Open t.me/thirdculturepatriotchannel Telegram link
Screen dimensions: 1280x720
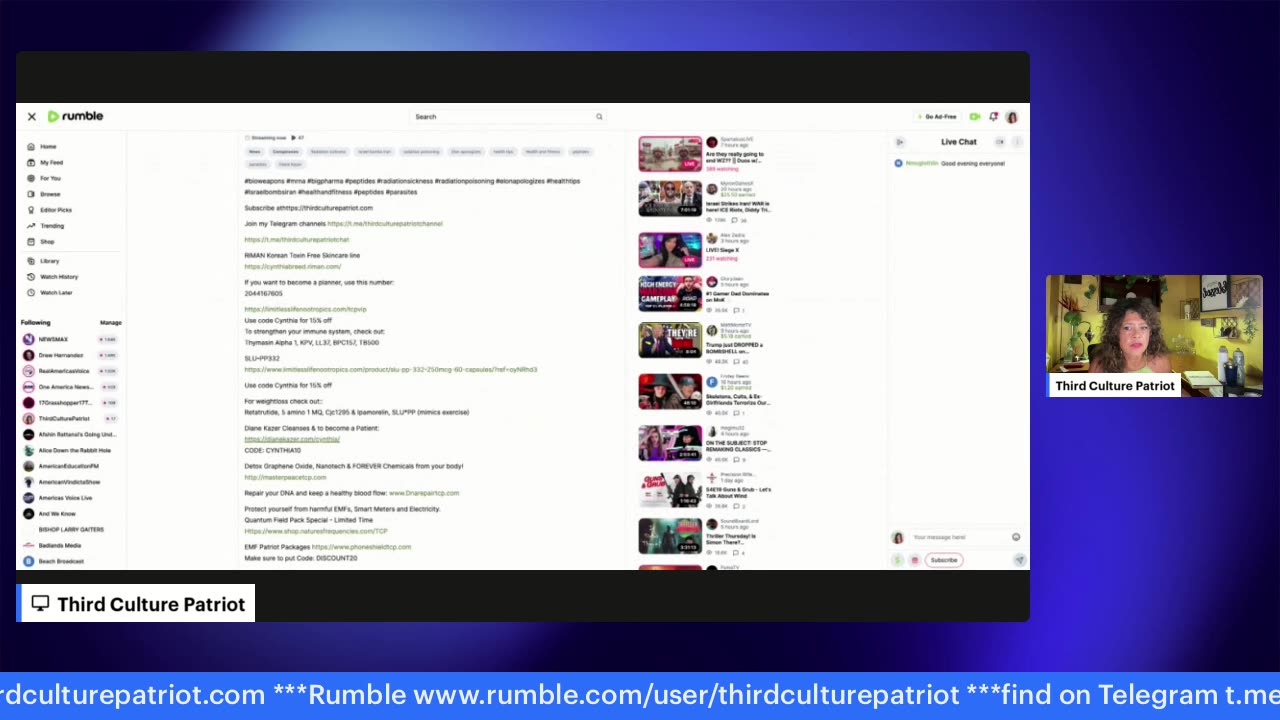click(385, 224)
